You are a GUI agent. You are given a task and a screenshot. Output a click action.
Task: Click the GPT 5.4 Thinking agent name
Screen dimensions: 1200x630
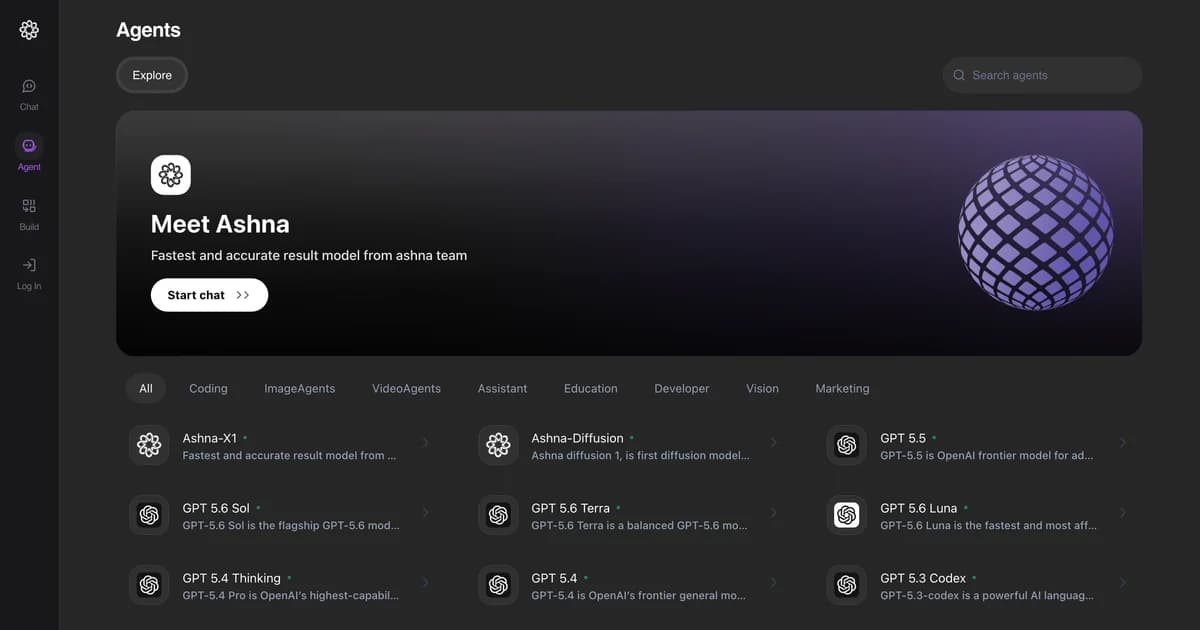click(231, 578)
